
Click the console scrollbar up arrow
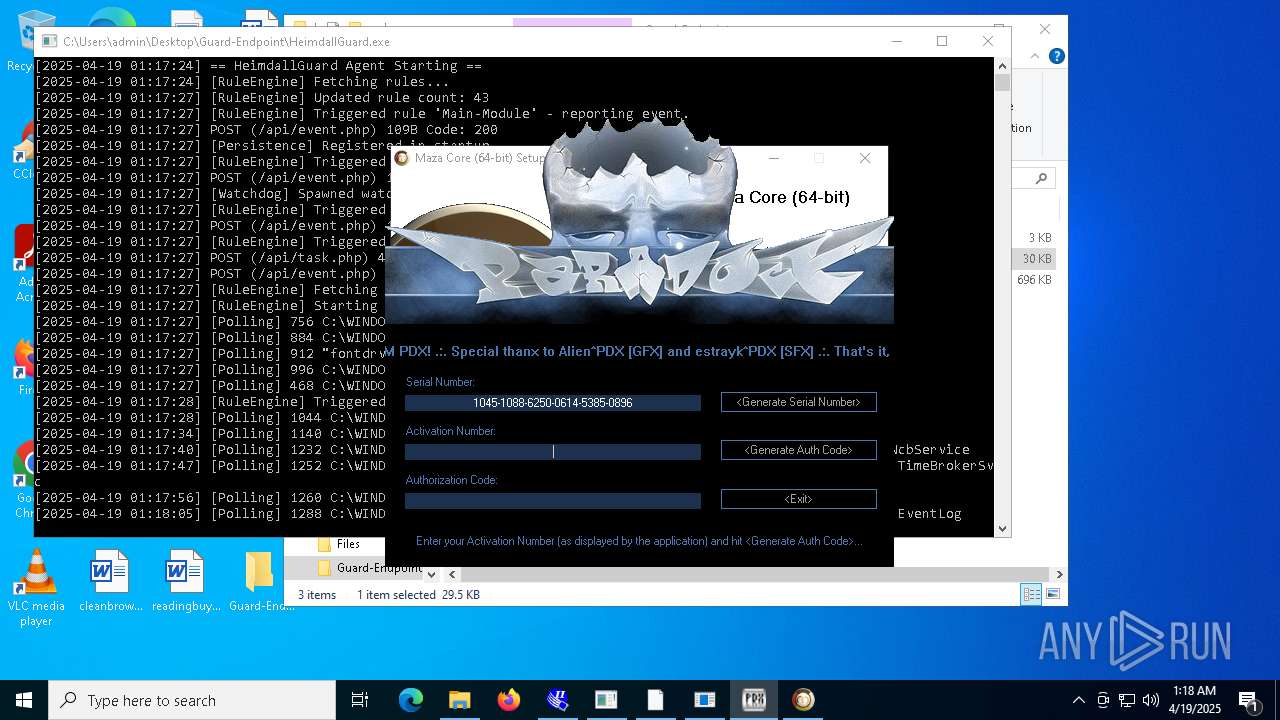click(1002, 66)
